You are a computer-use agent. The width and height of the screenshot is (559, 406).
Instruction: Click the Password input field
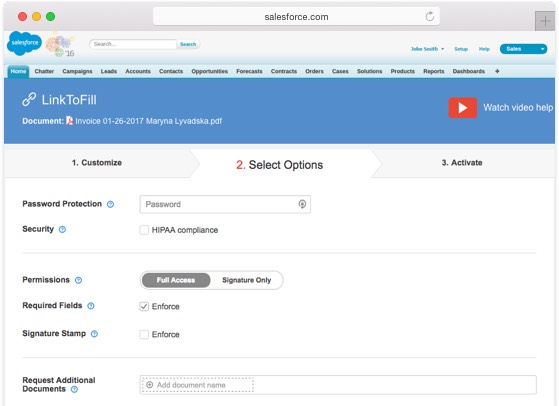point(225,204)
